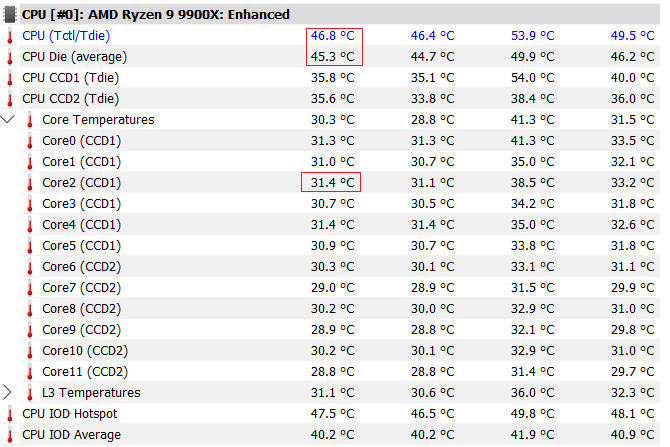The image size is (670, 447).
Task: Select the CPU CCD2 (Tdie) label
Action: 71,99
